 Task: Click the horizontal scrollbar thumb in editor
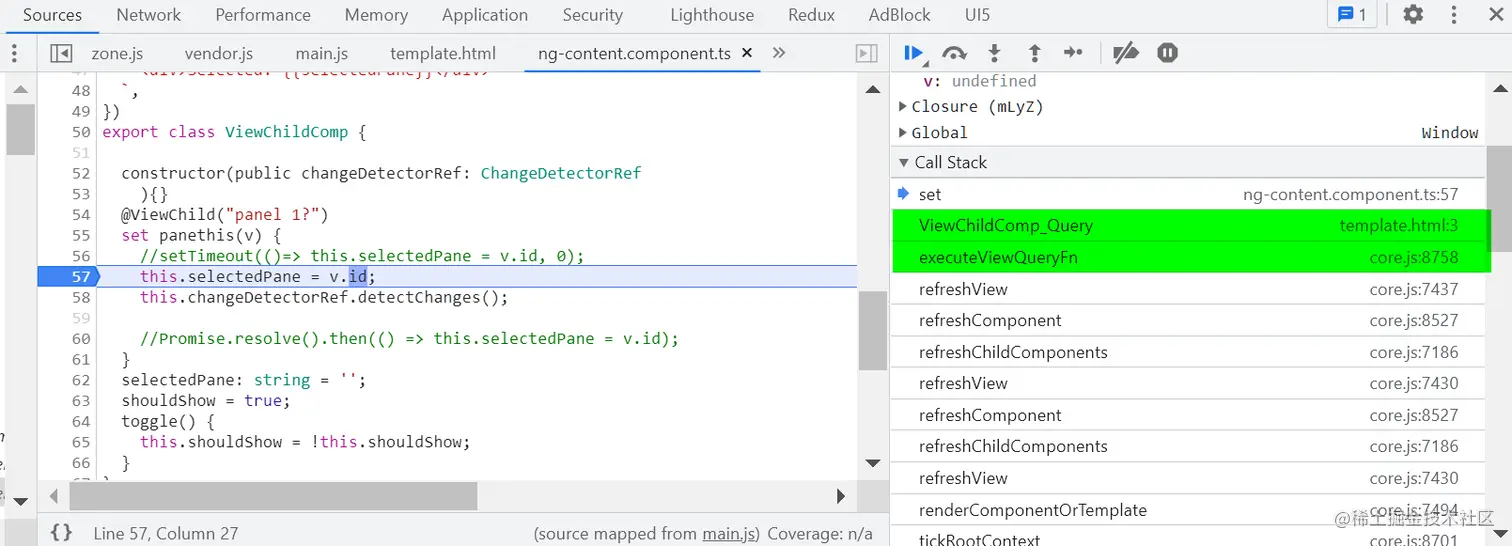(x=273, y=496)
